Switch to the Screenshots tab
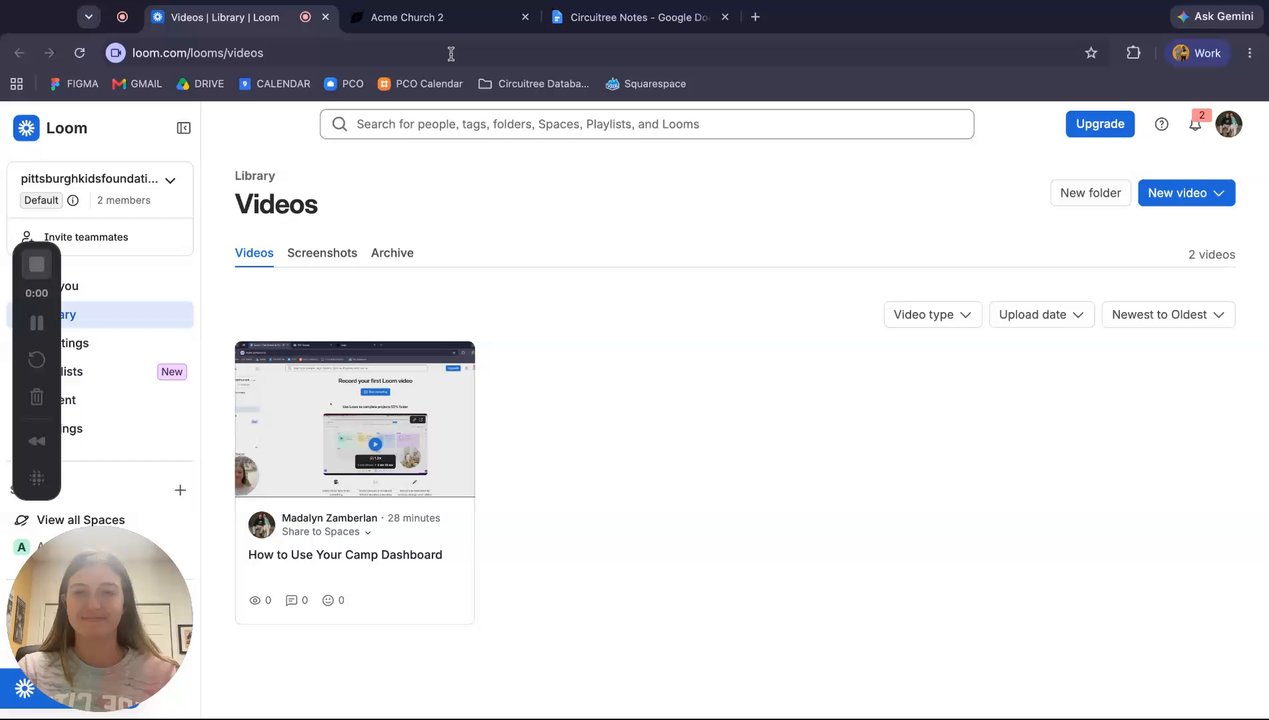The width and height of the screenshot is (1269, 720). tap(322, 253)
